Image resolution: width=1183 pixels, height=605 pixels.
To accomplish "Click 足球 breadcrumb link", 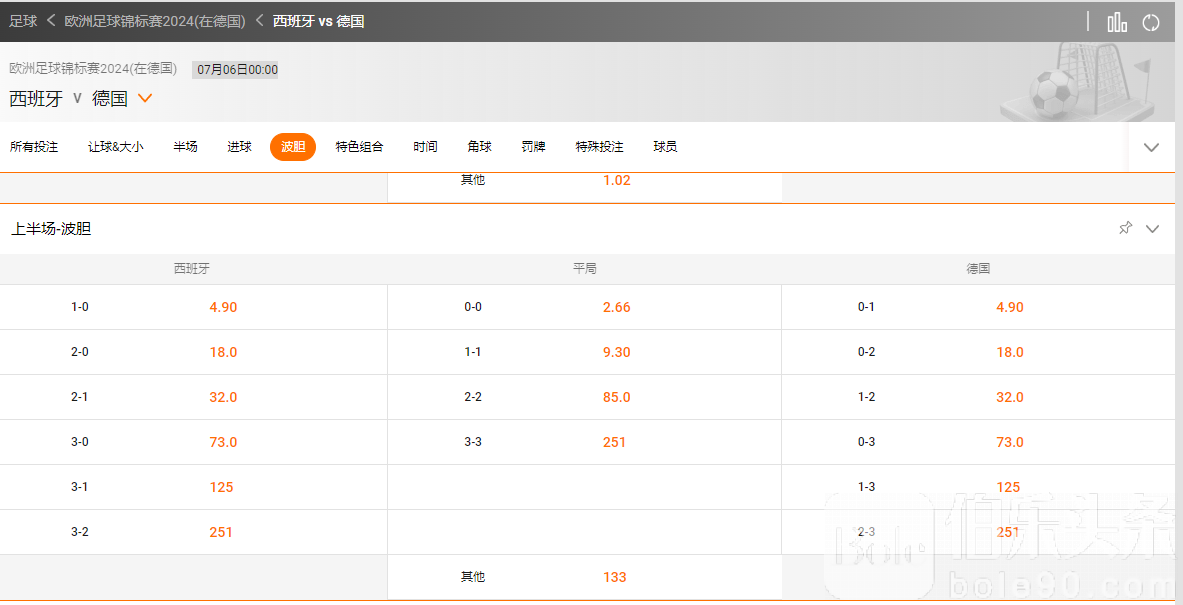I will pos(23,20).
